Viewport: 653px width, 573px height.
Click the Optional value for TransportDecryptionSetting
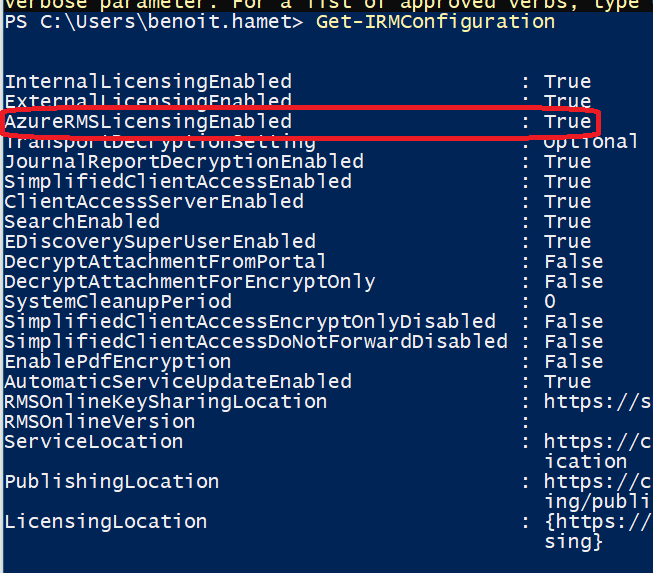[x=591, y=142]
